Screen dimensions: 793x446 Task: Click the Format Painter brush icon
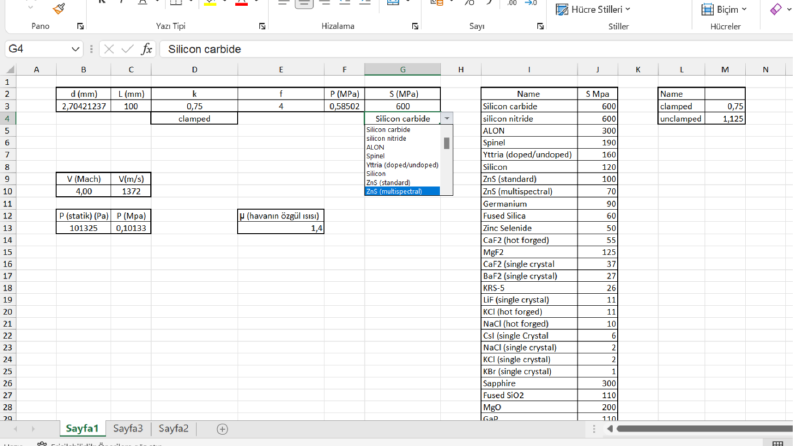click(59, 8)
